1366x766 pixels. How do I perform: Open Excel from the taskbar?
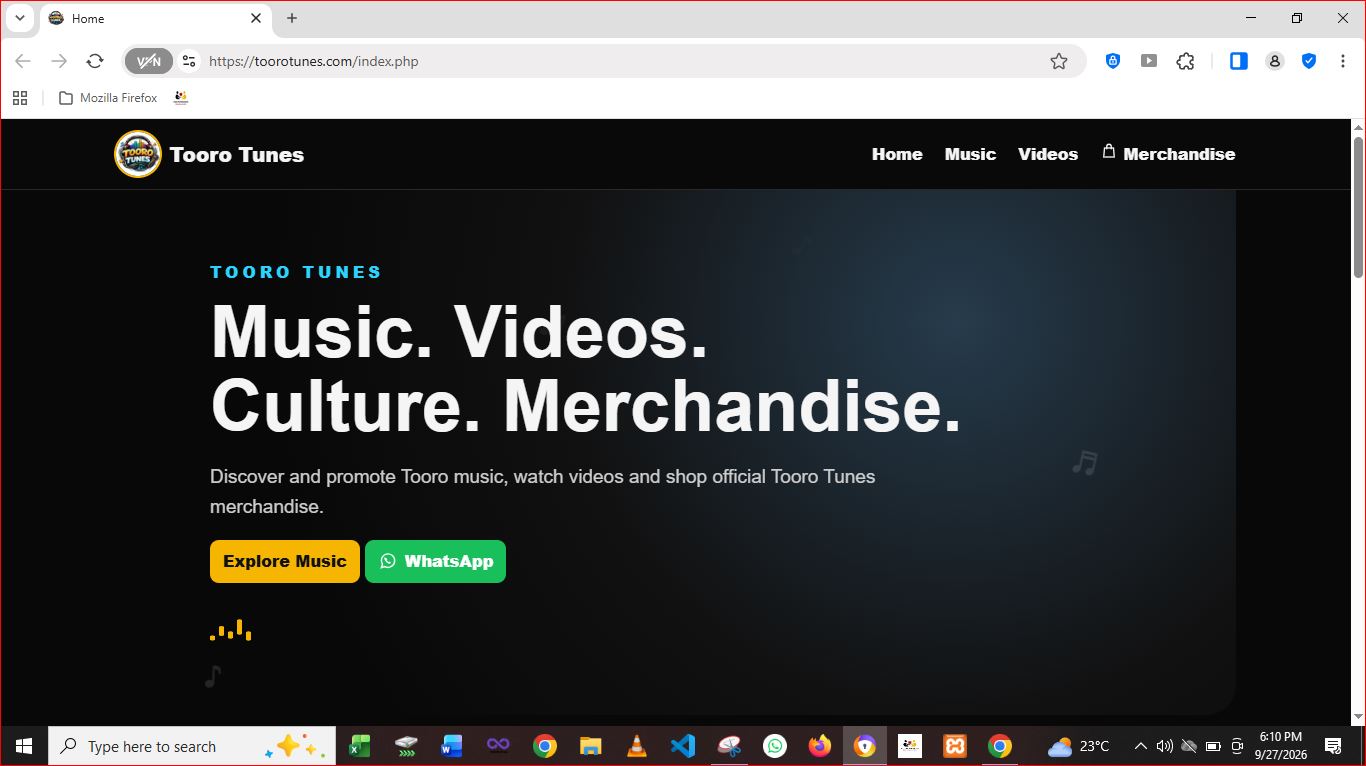pyautogui.click(x=359, y=746)
